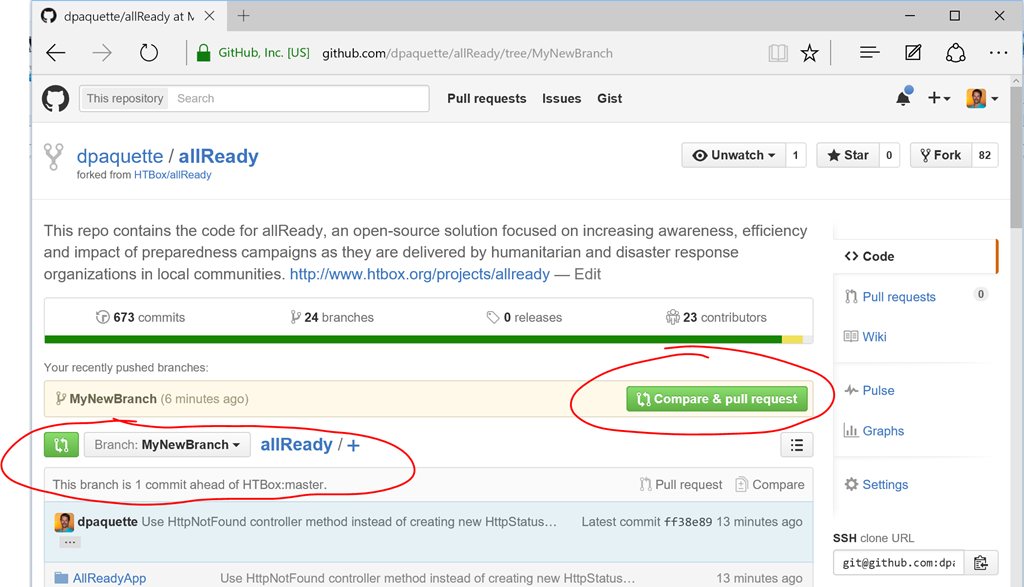The height and width of the screenshot is (587, 1024).
Task: Expand the commit message ellipsis
Action: (x=70, y=542)
